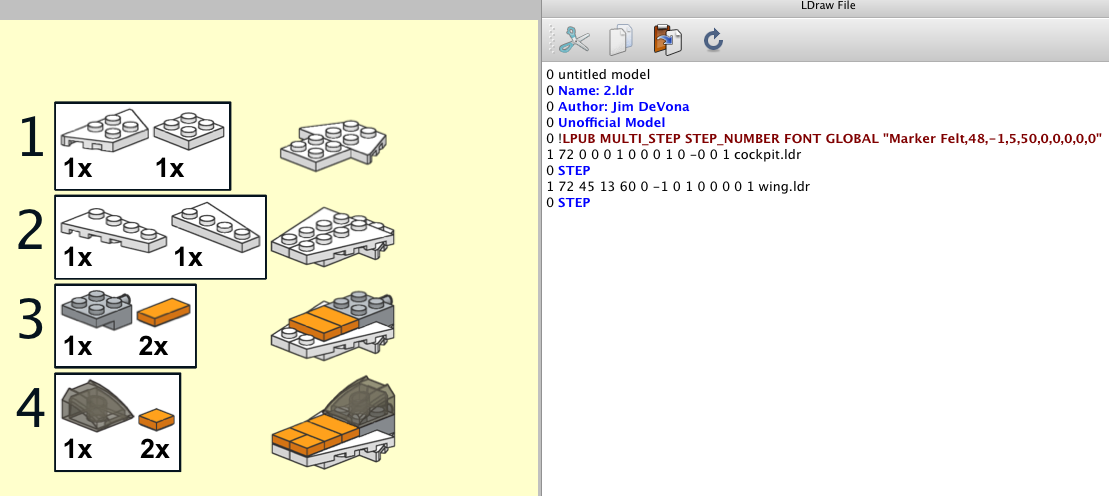Select the step number 2
Screen dimensions: 1109x496
[32, 230]
